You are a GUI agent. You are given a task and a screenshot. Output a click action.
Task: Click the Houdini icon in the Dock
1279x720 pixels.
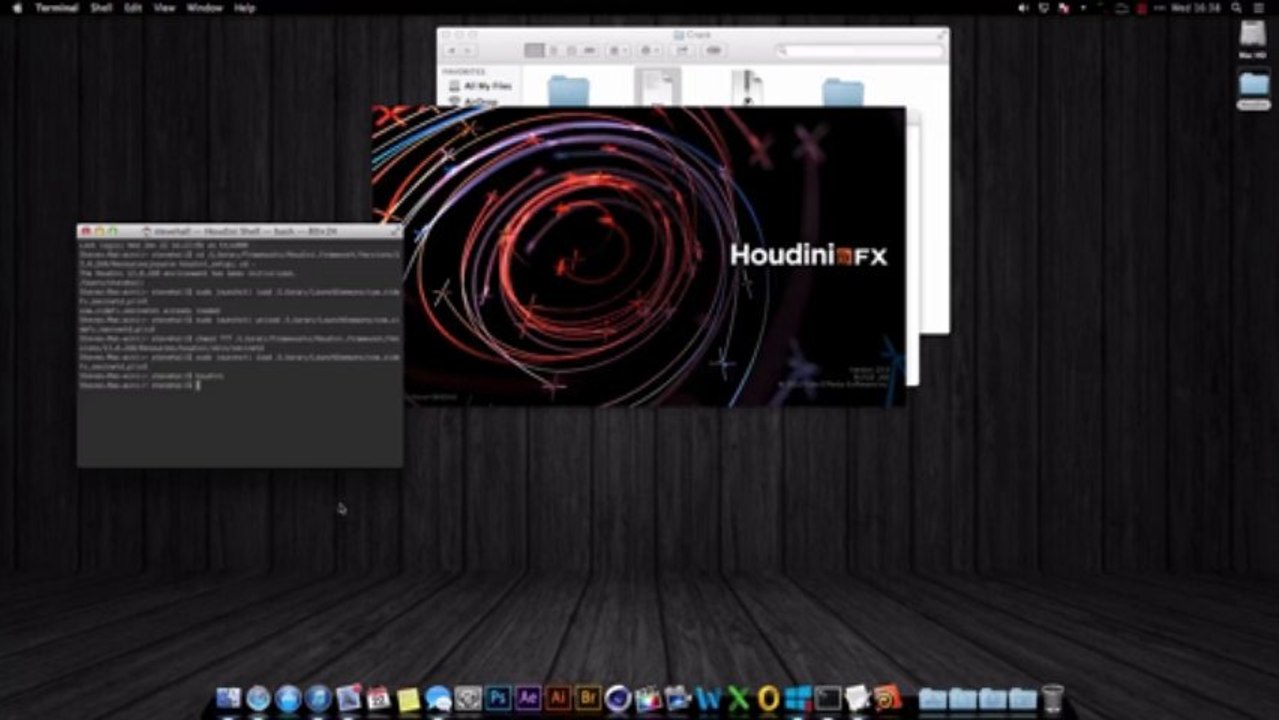pyautogui.click(x=887, y=697)
